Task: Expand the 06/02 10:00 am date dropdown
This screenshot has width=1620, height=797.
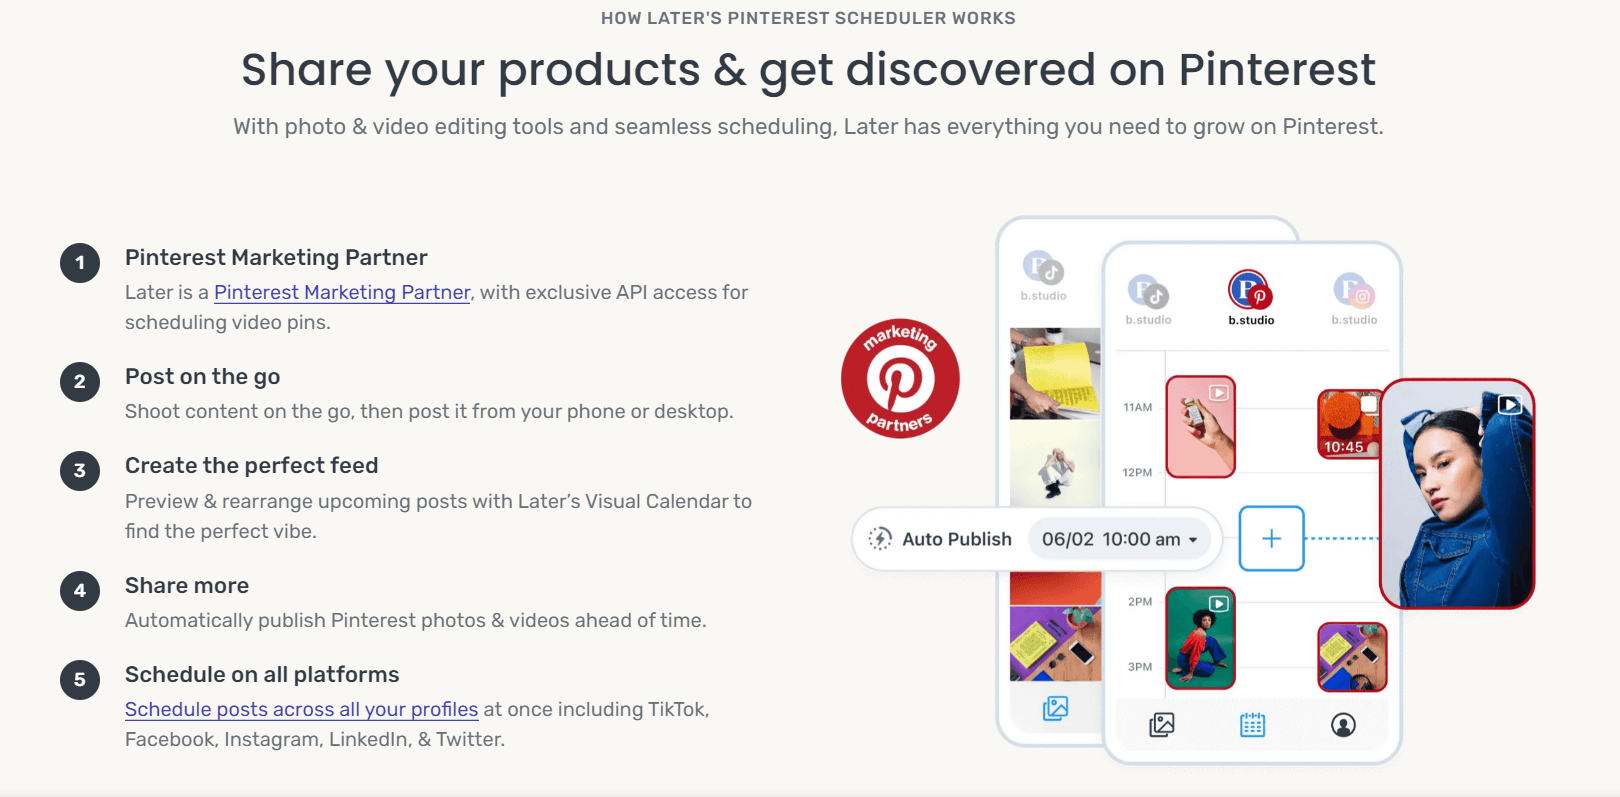Action: [x=1119, y=539]
